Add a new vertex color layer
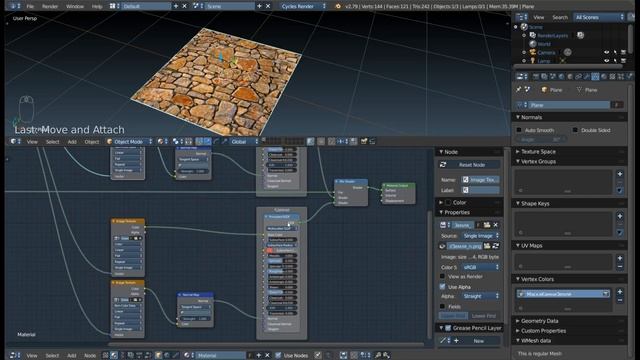Image resolution: width=640 pixels, height=360 pixels. click(620, 292)
